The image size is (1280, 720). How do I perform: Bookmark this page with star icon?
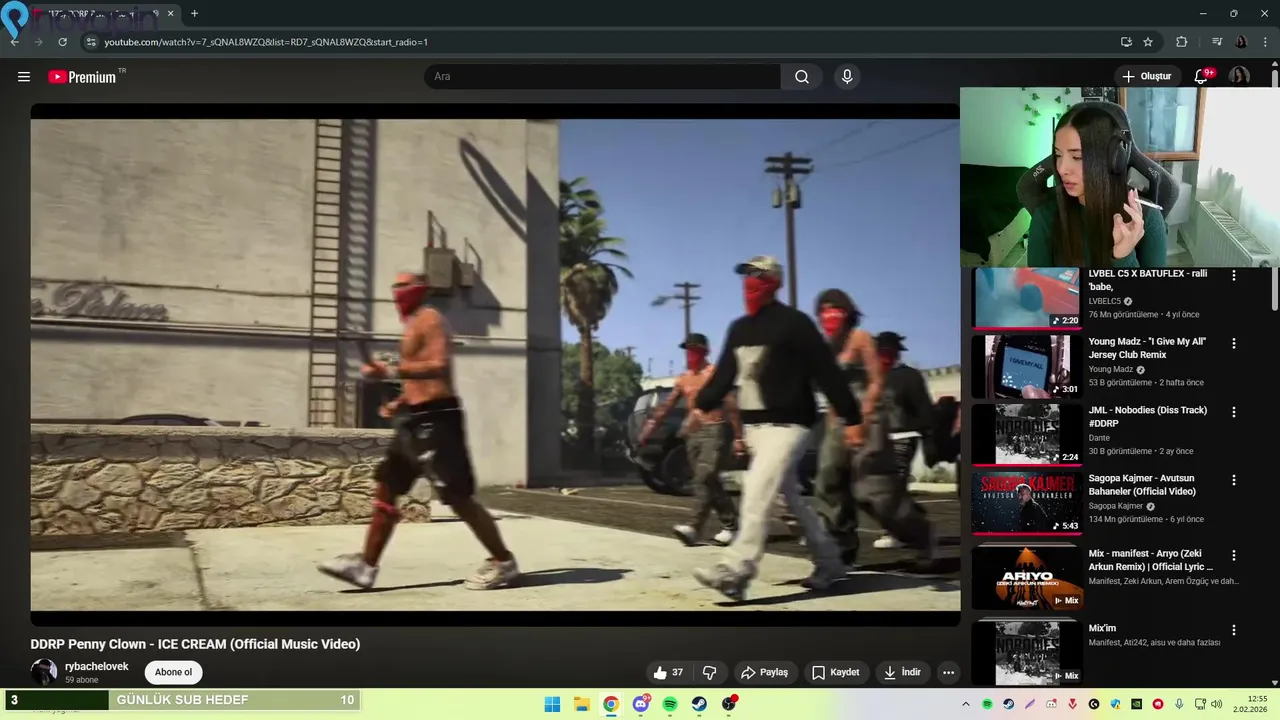coord(1148,42)
